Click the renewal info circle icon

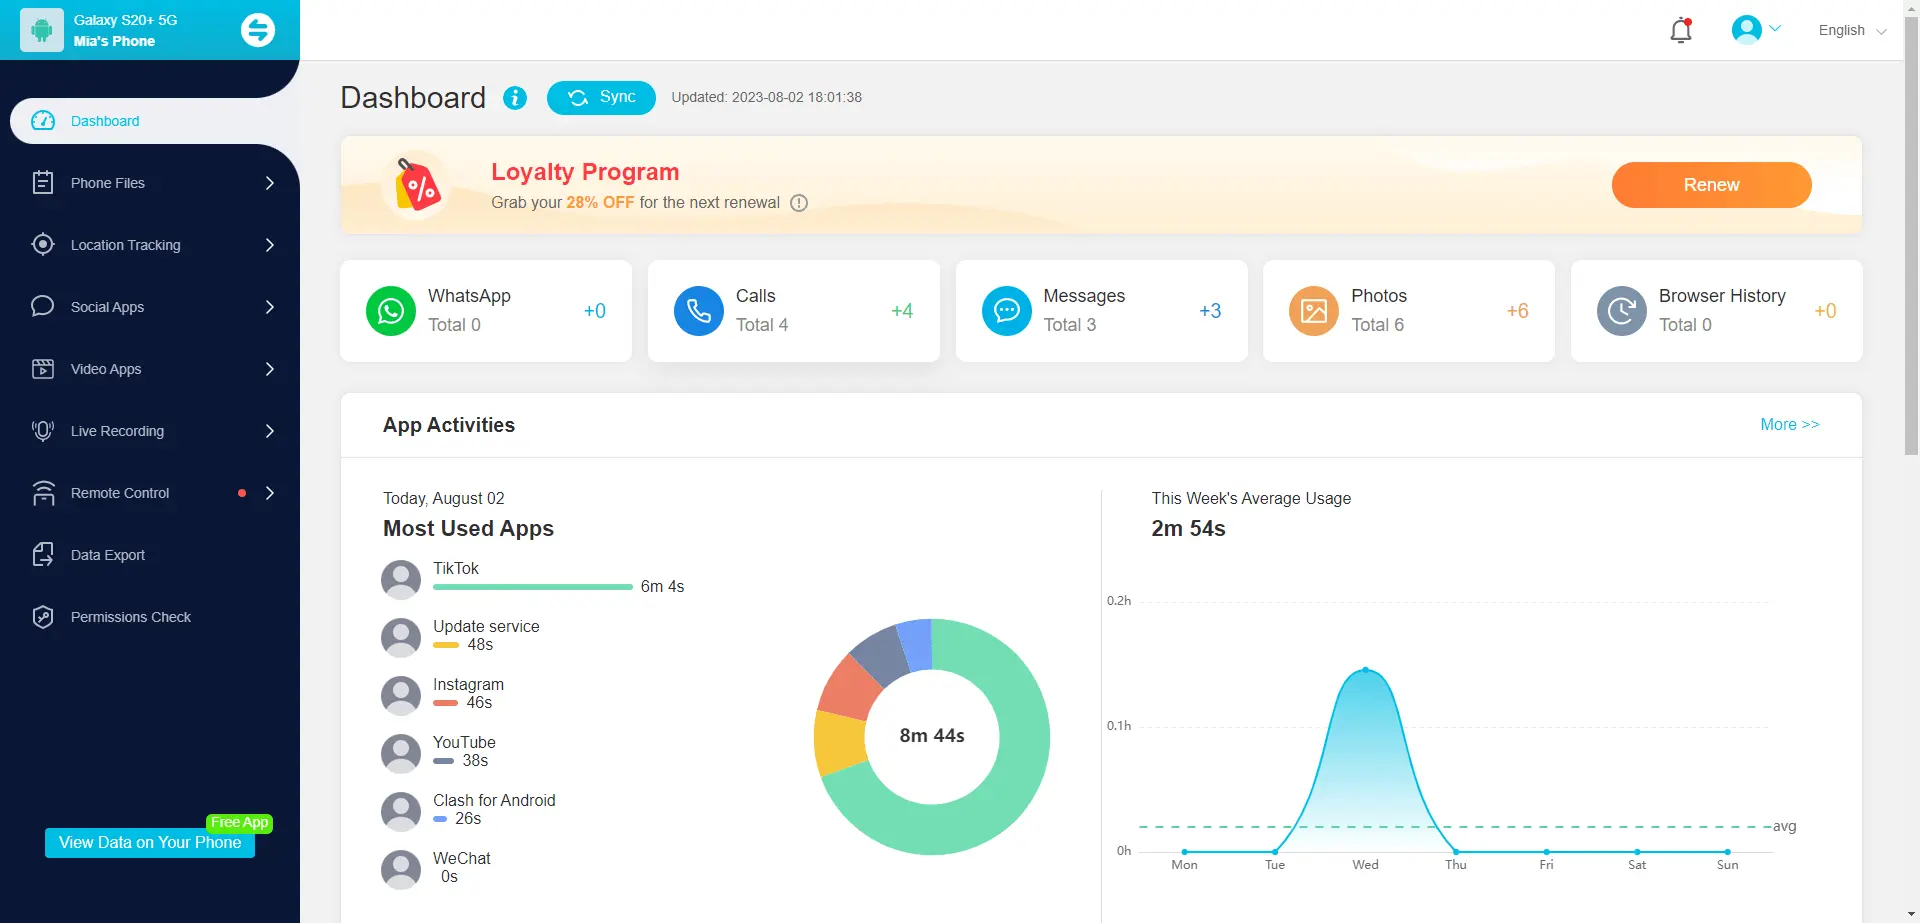click(799, 203)
